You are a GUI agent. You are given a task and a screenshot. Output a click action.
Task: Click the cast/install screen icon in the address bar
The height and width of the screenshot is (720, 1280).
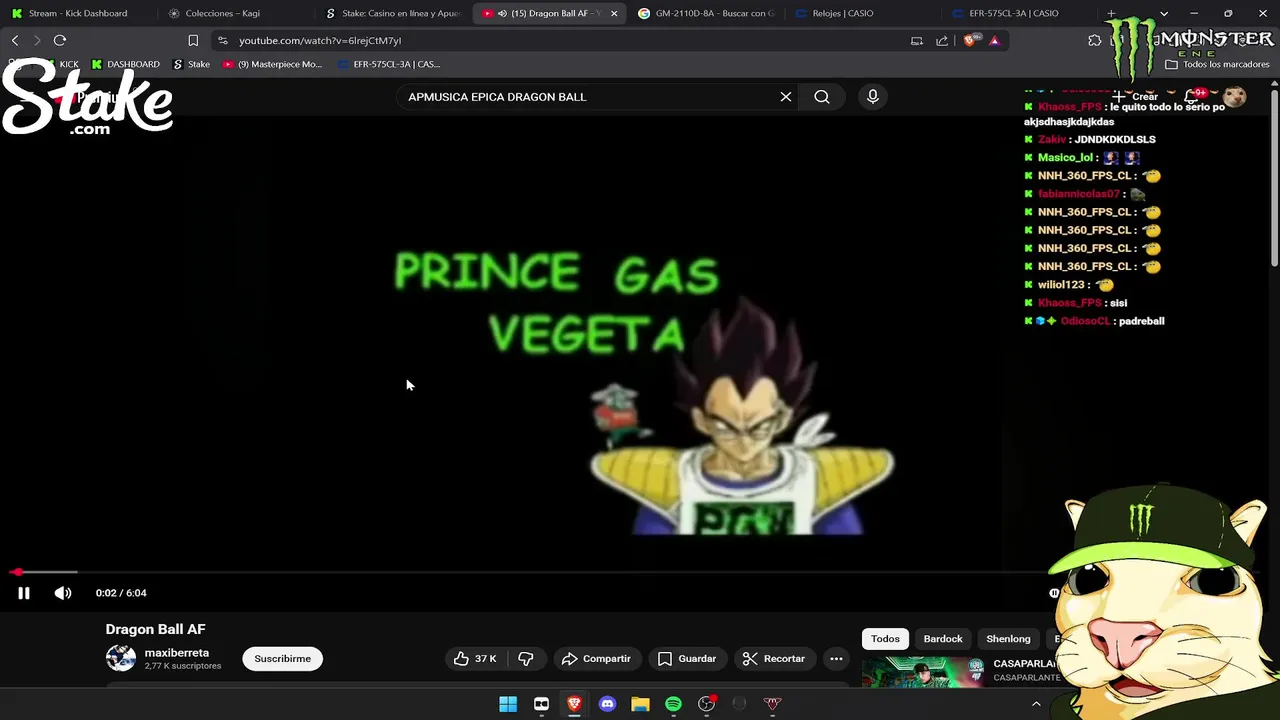coord(917,40)
